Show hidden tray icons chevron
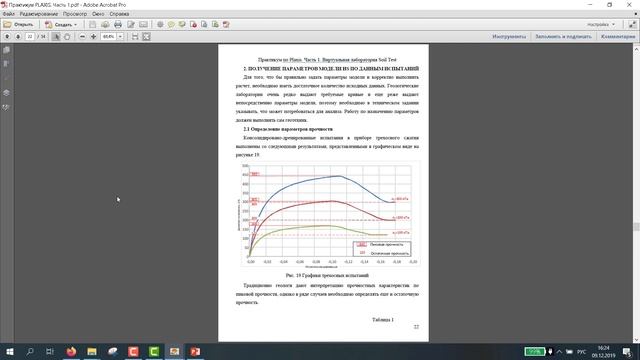Image resolution: width=640 pixels, height=360 pixels. pyautogui.click(x=559, y=351)
